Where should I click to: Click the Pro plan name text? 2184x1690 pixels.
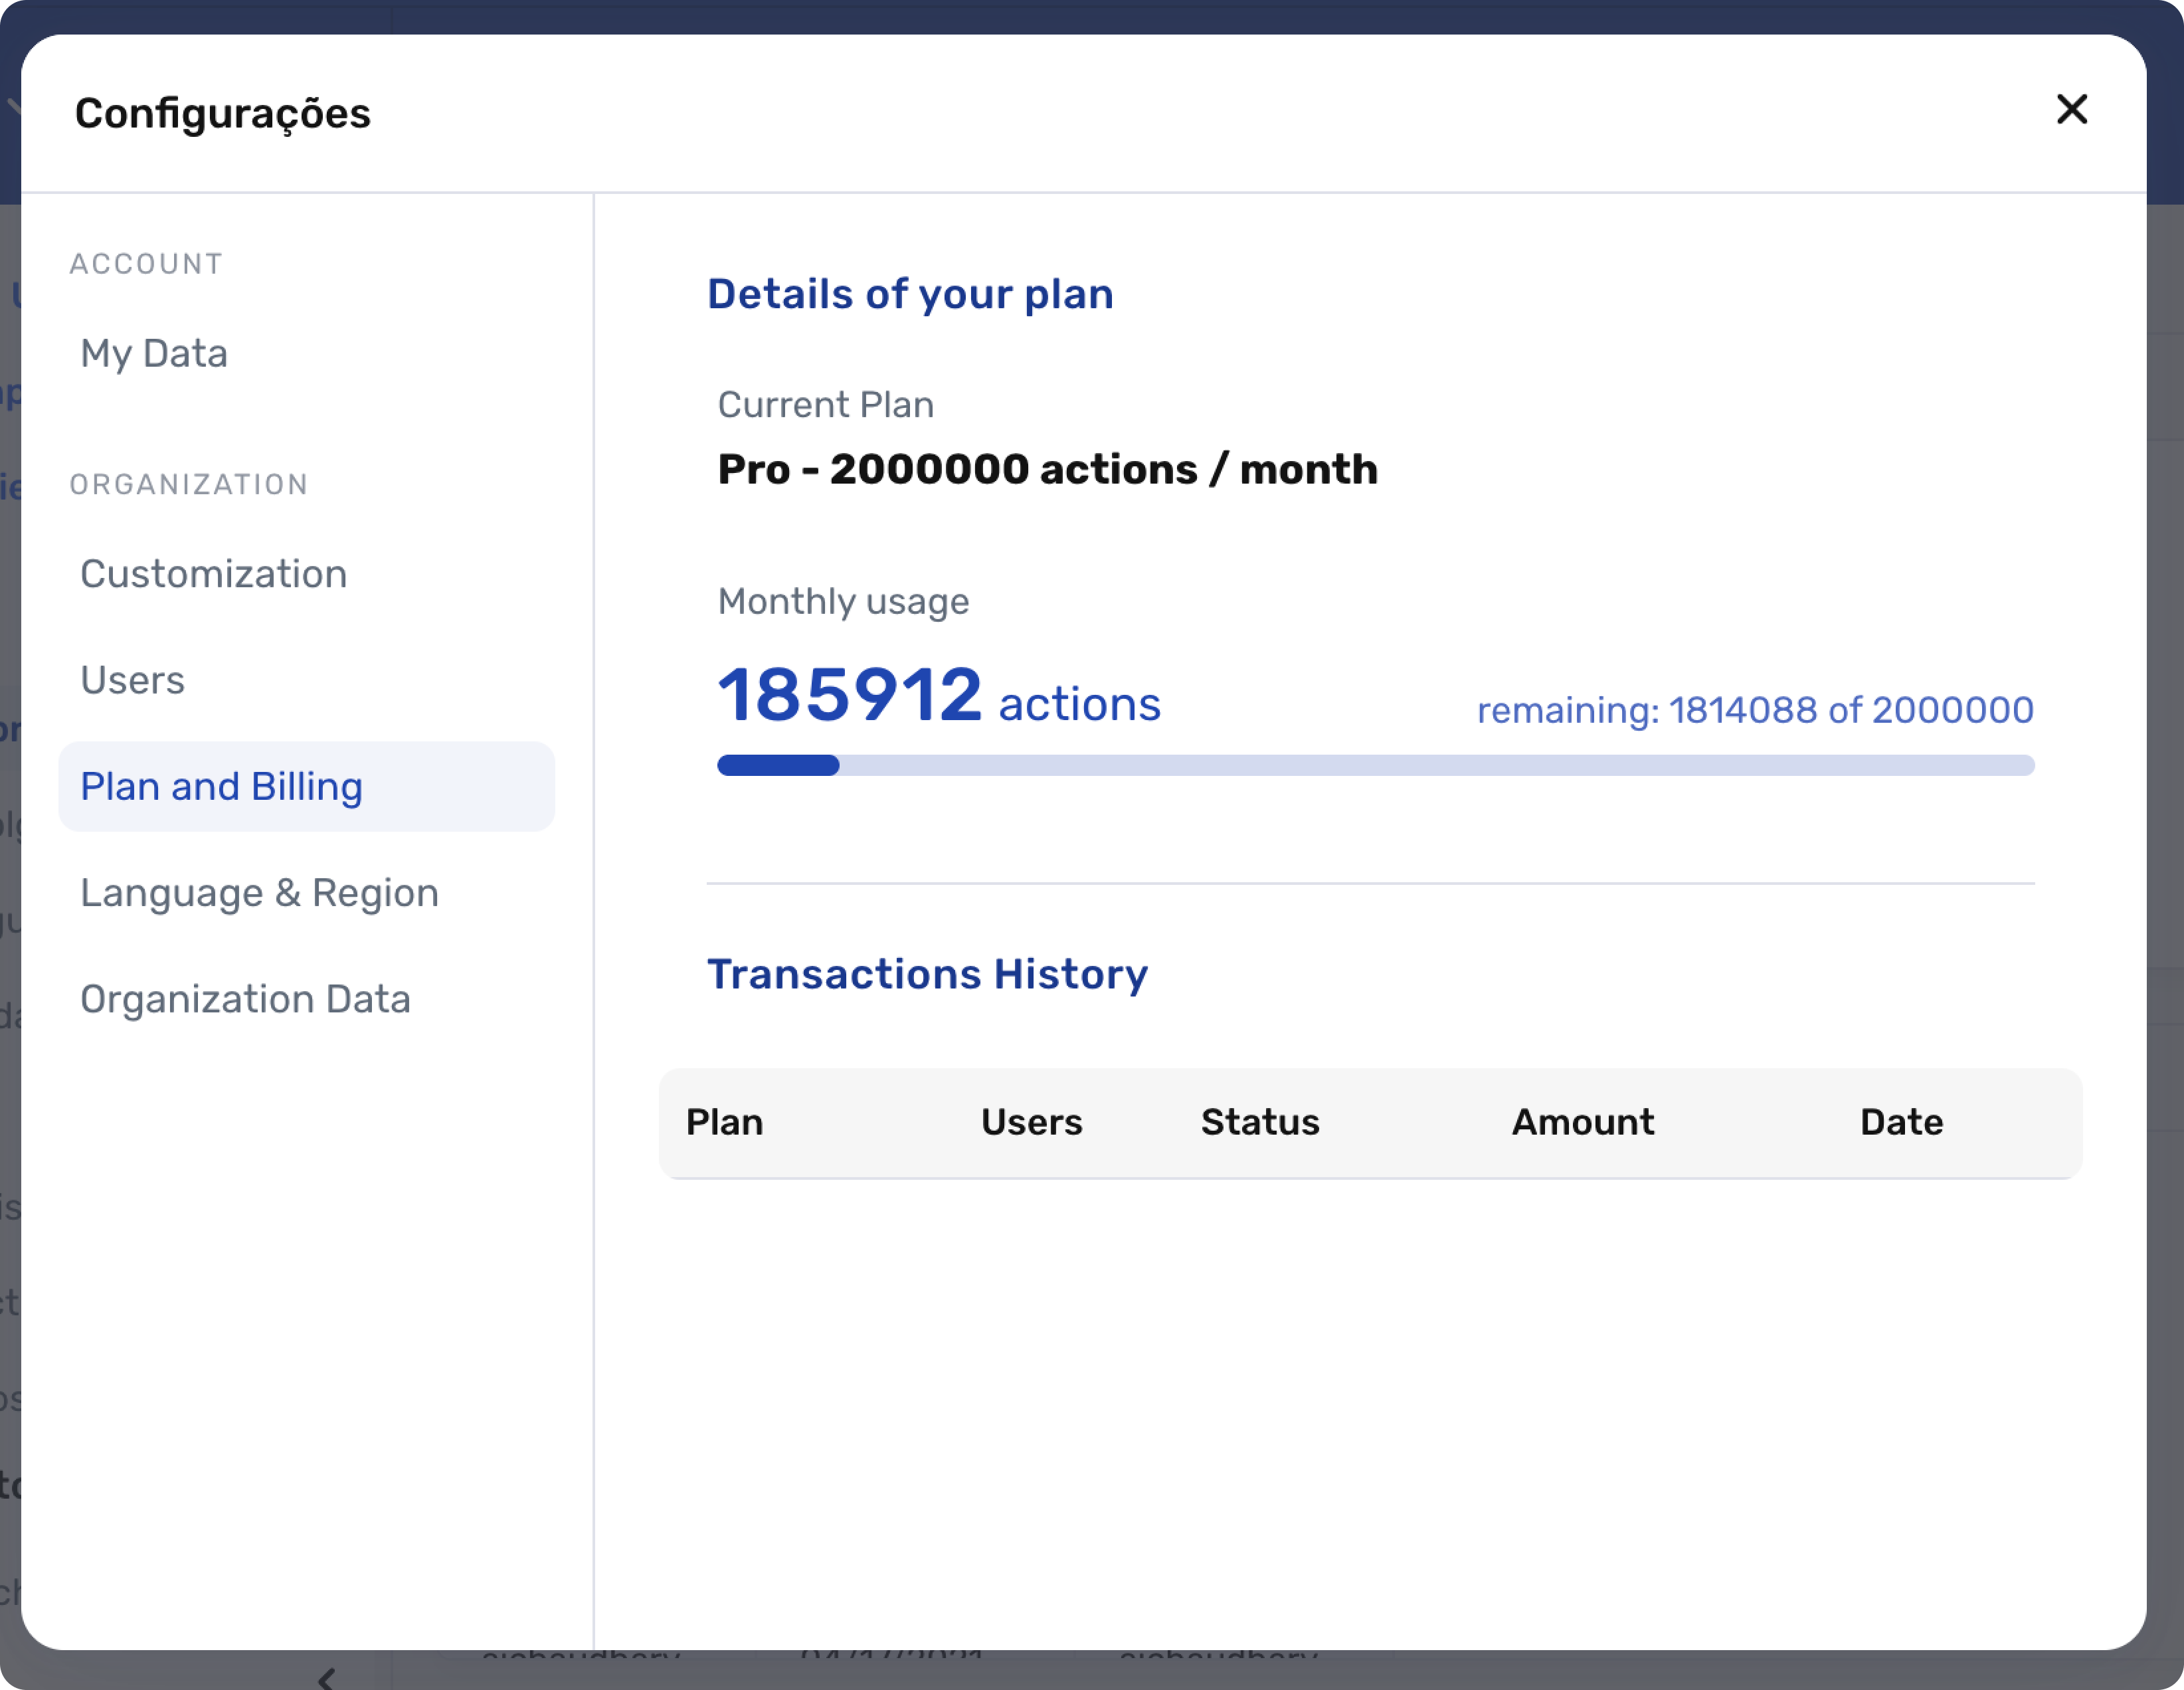(1047, 469)
